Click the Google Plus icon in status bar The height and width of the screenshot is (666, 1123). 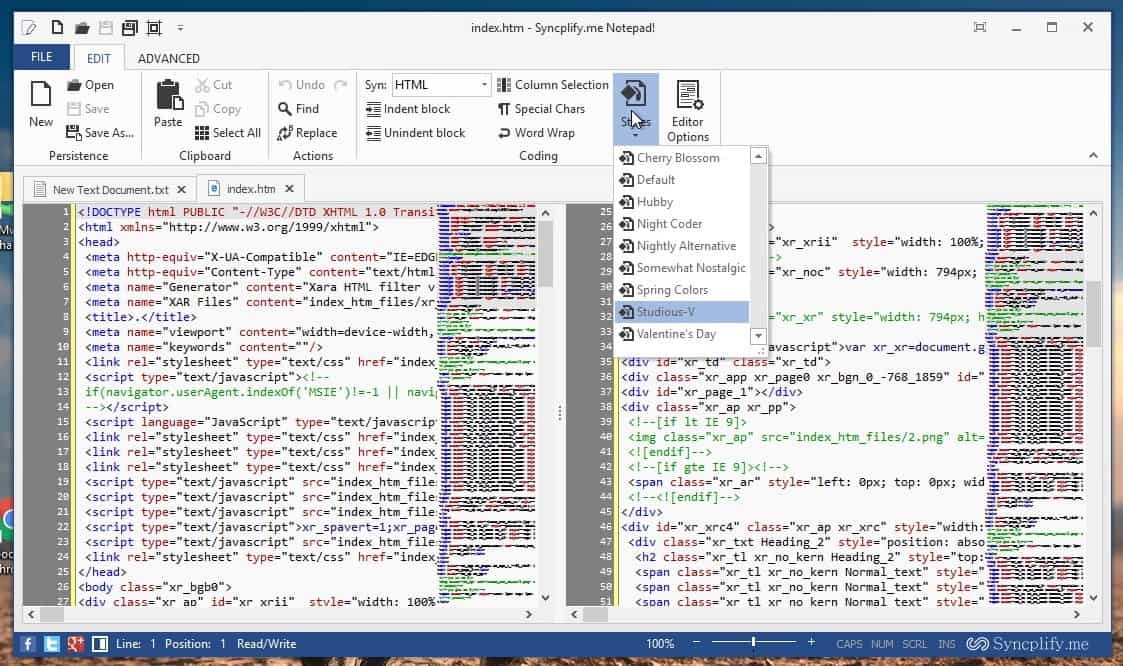pyautogui.click(x=76, y=644)
